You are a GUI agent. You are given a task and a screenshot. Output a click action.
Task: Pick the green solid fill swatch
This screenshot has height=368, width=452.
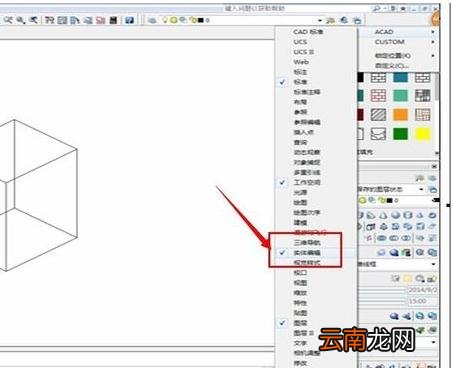(x=400, y=134)
